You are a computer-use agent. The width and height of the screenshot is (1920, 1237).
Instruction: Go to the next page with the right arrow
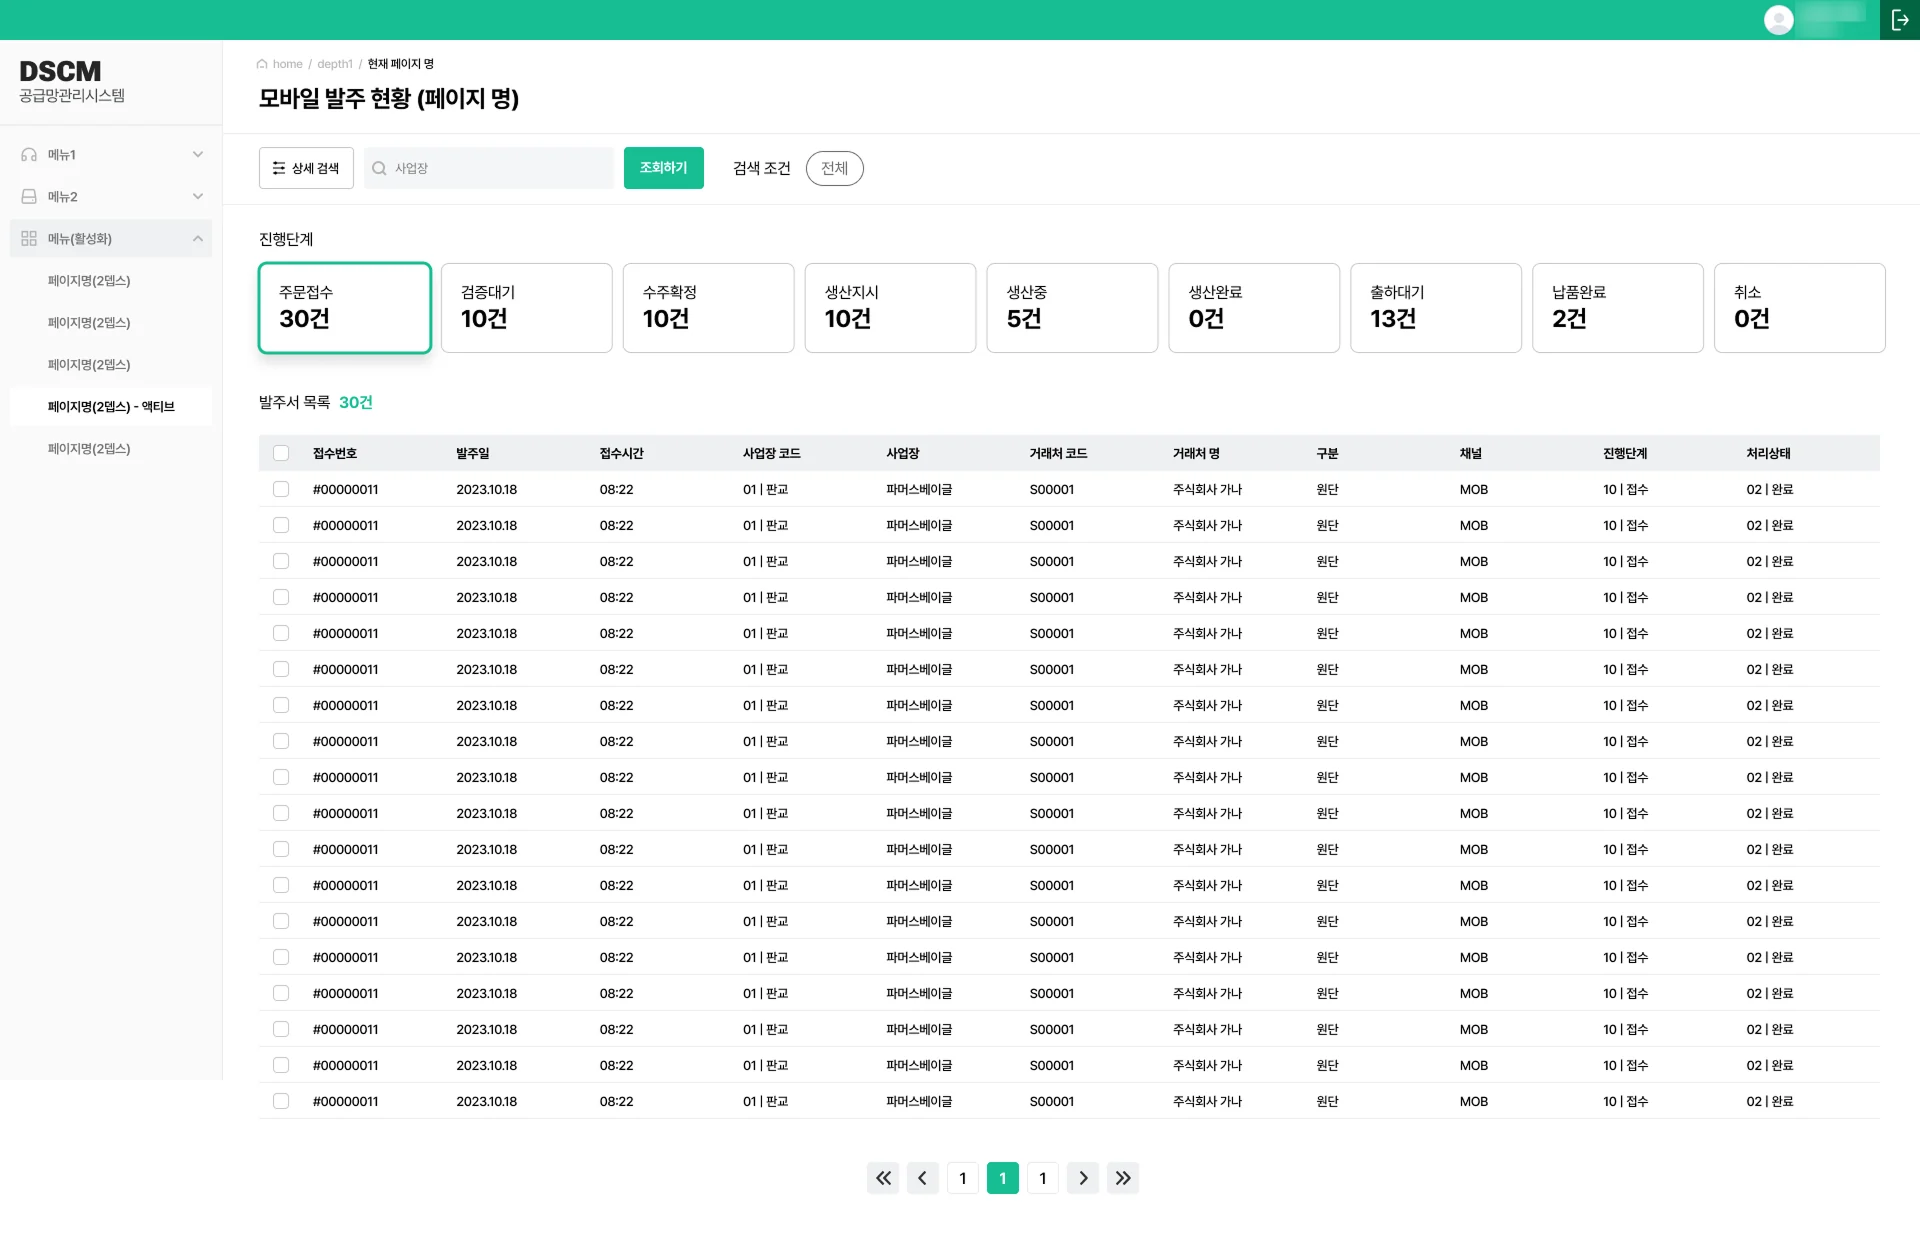pos(1083,1178)
